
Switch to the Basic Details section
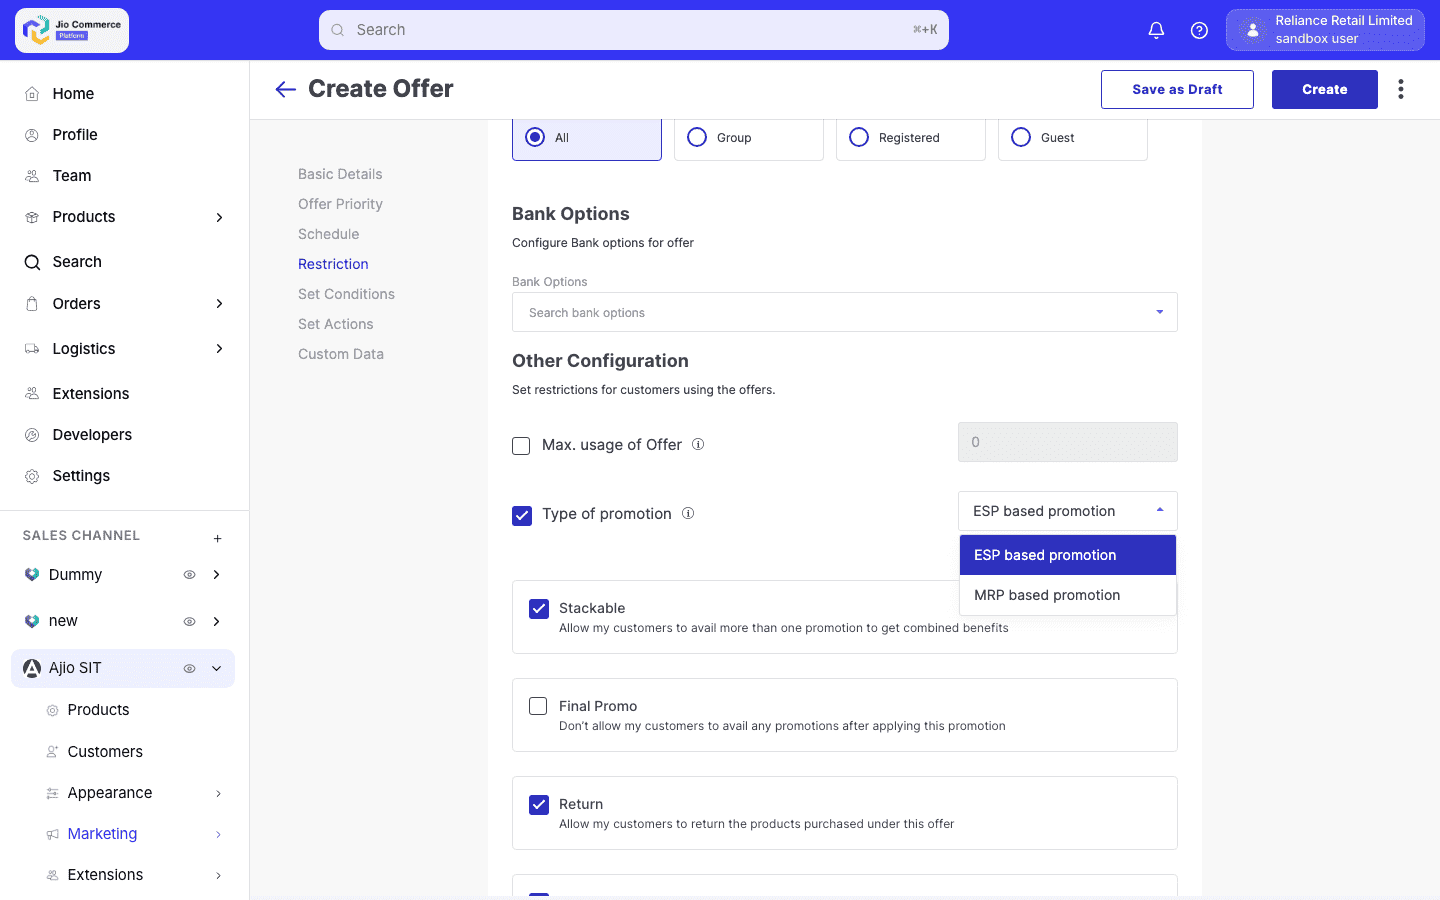339,173
